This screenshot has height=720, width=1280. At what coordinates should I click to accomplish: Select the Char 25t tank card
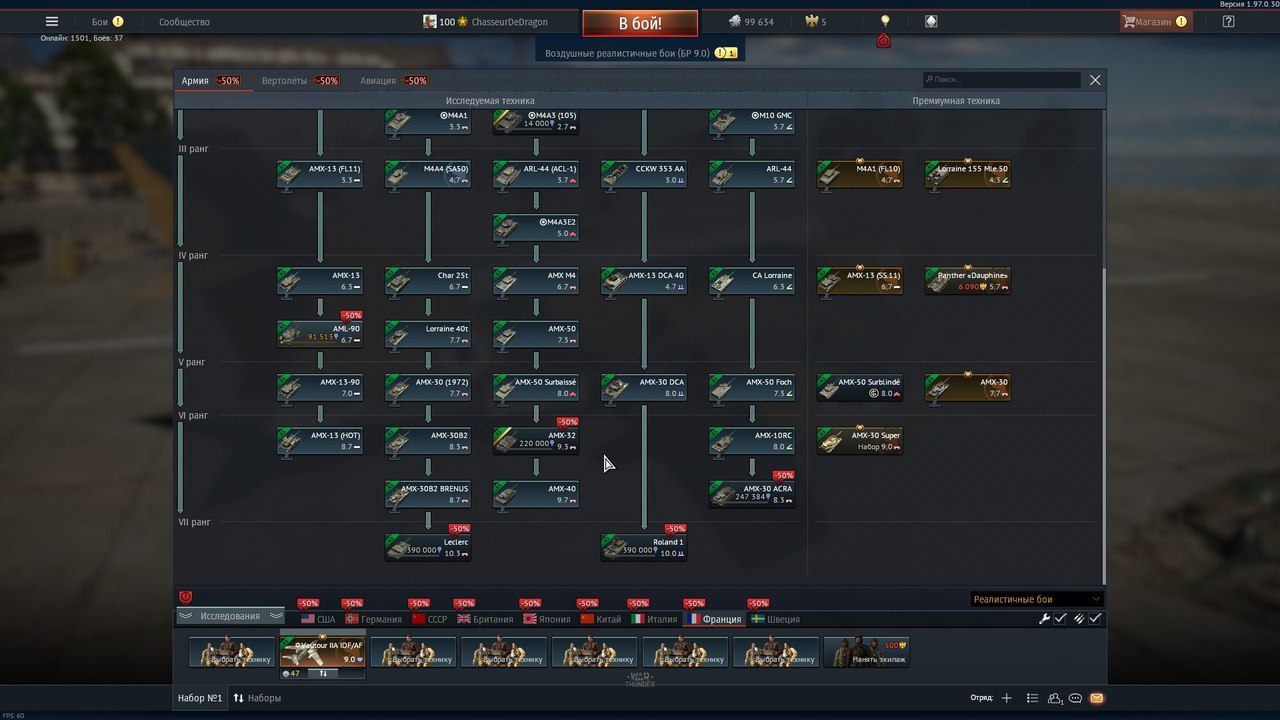(428, 281)
